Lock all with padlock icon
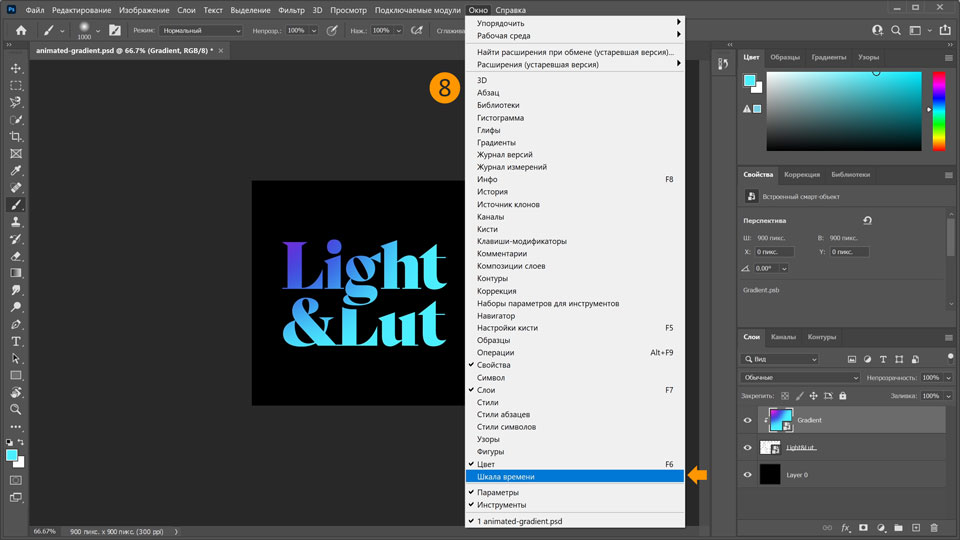This screenshot has height=540, width=960. point(843,396)
